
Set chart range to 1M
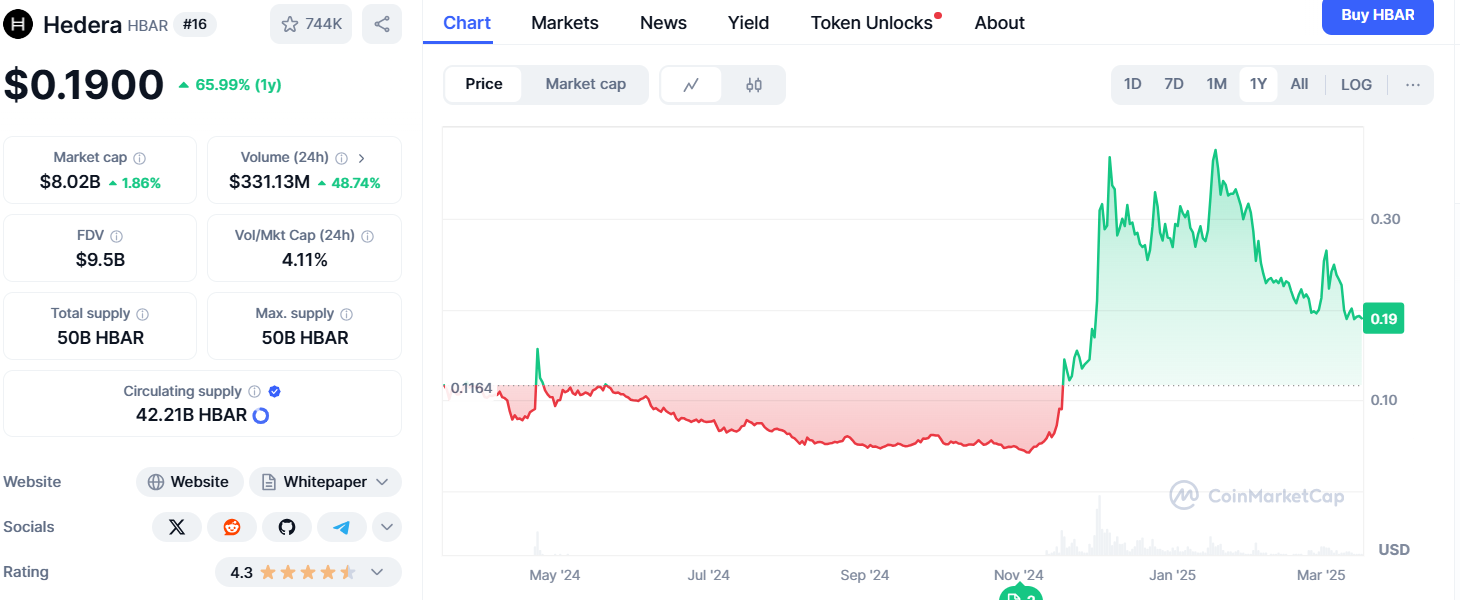coord(1217,85)
